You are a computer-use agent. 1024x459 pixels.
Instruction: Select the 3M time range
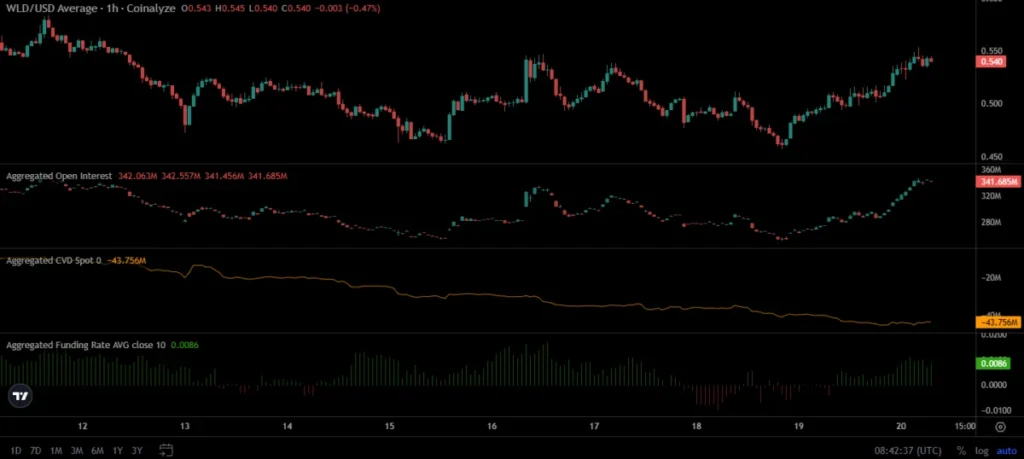[76, 451]
